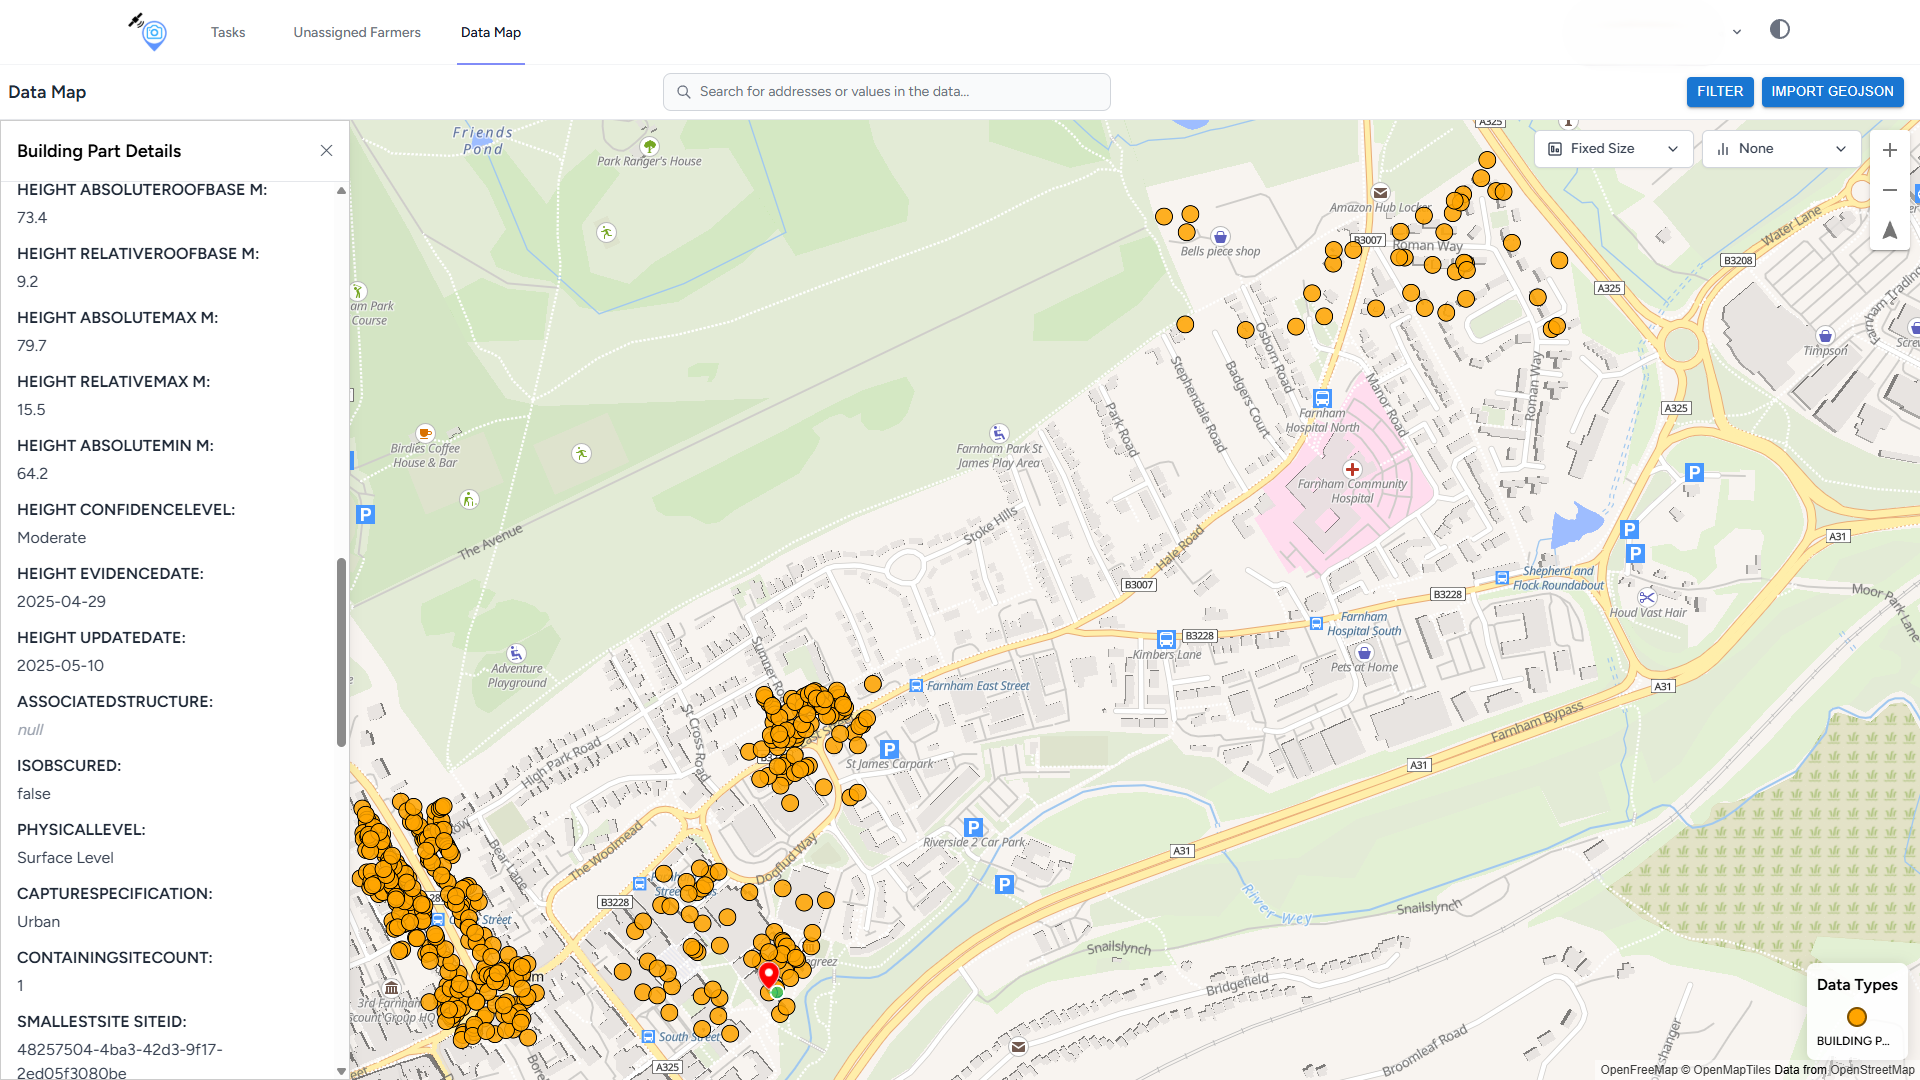Focus the address search field
Image resolution: width=1920 pixels, height=1080 pixels.
[x=900, y=92]
